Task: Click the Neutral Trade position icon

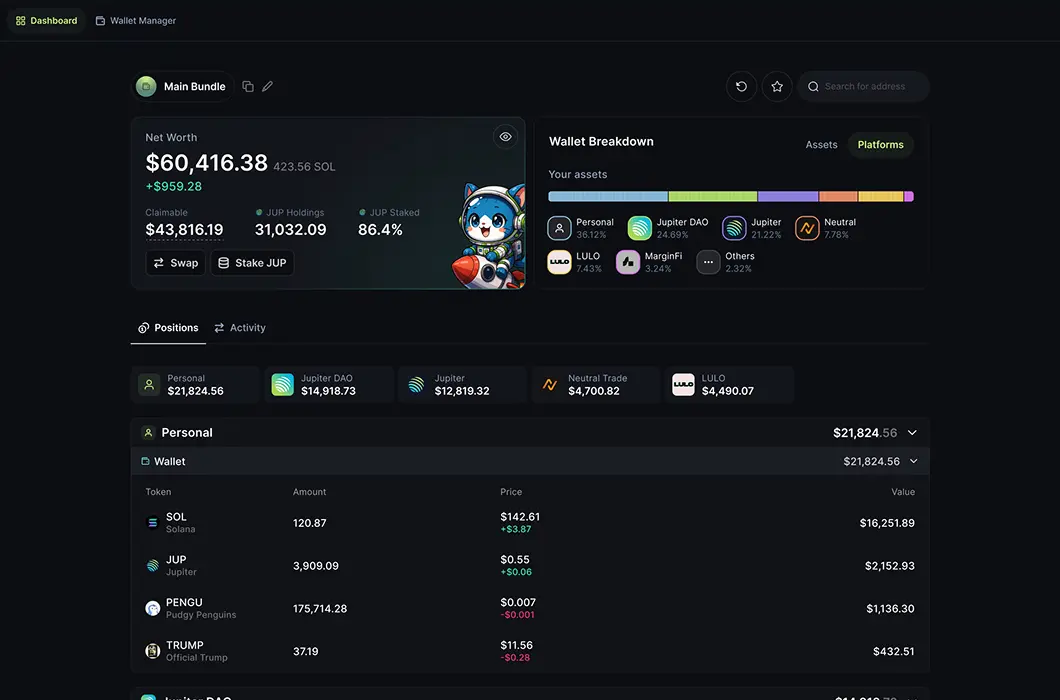Action: click(x=549, y=384)
